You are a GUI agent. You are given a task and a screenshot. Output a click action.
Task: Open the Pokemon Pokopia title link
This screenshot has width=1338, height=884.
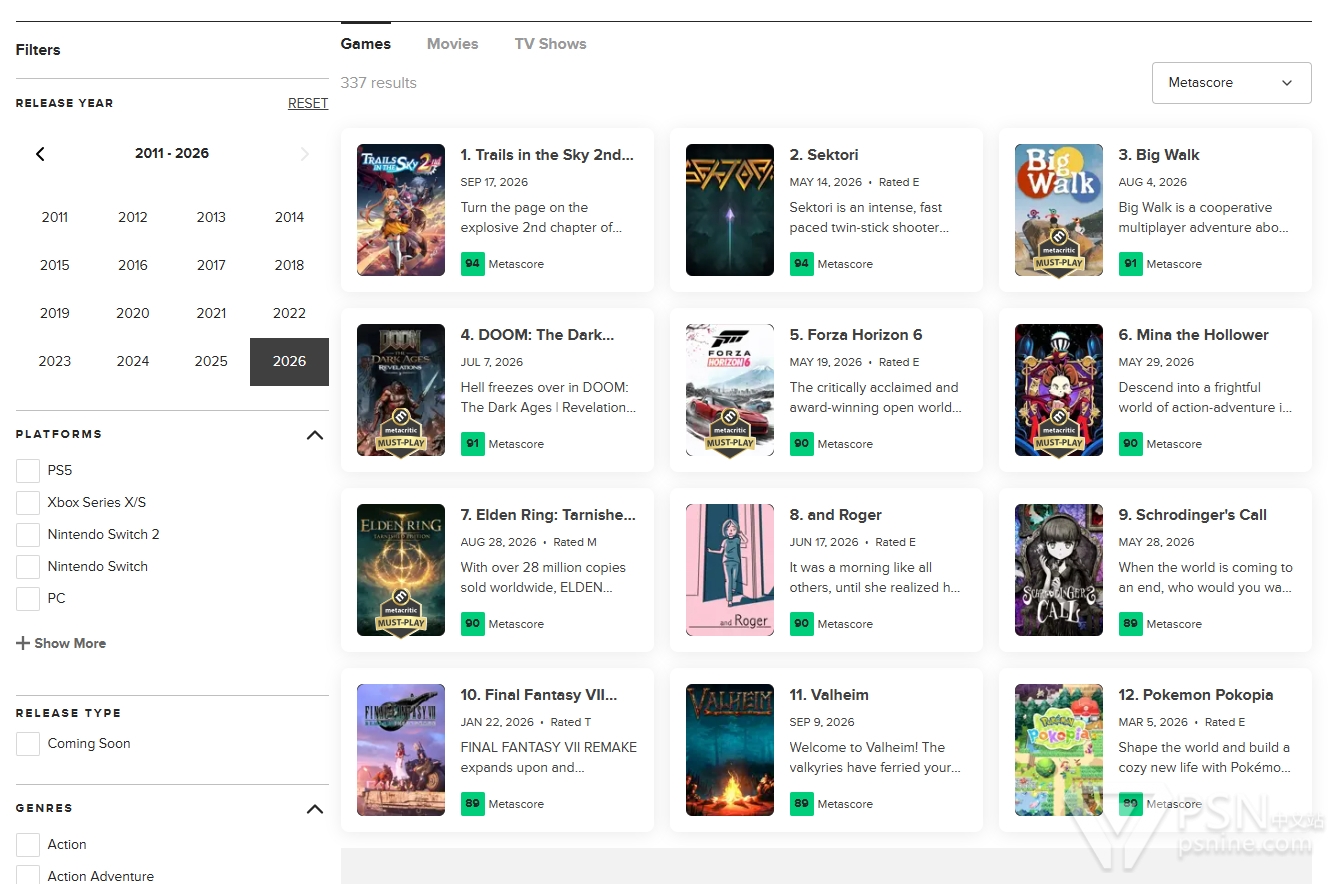1195,695
